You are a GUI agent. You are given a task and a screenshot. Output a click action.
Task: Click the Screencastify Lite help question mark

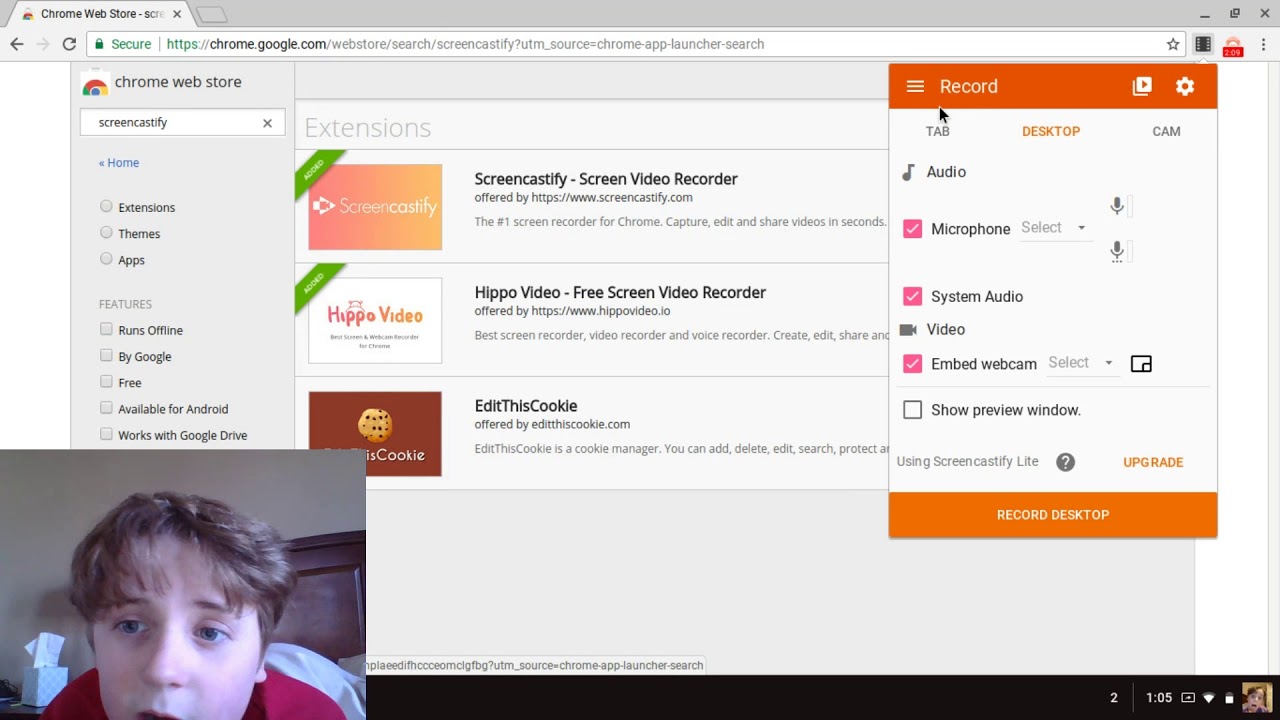1066,462
